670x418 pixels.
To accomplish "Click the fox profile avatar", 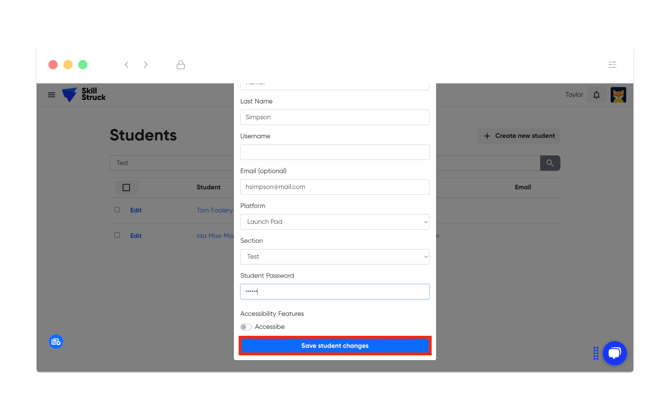I will (618, 95).
